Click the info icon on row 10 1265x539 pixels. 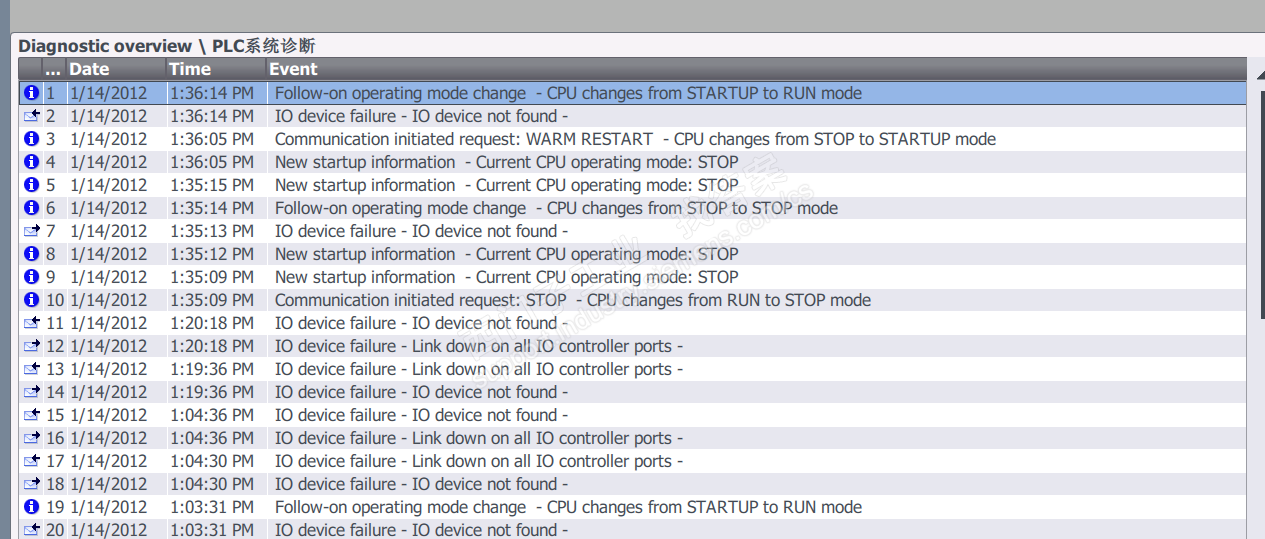pos(31,300)
